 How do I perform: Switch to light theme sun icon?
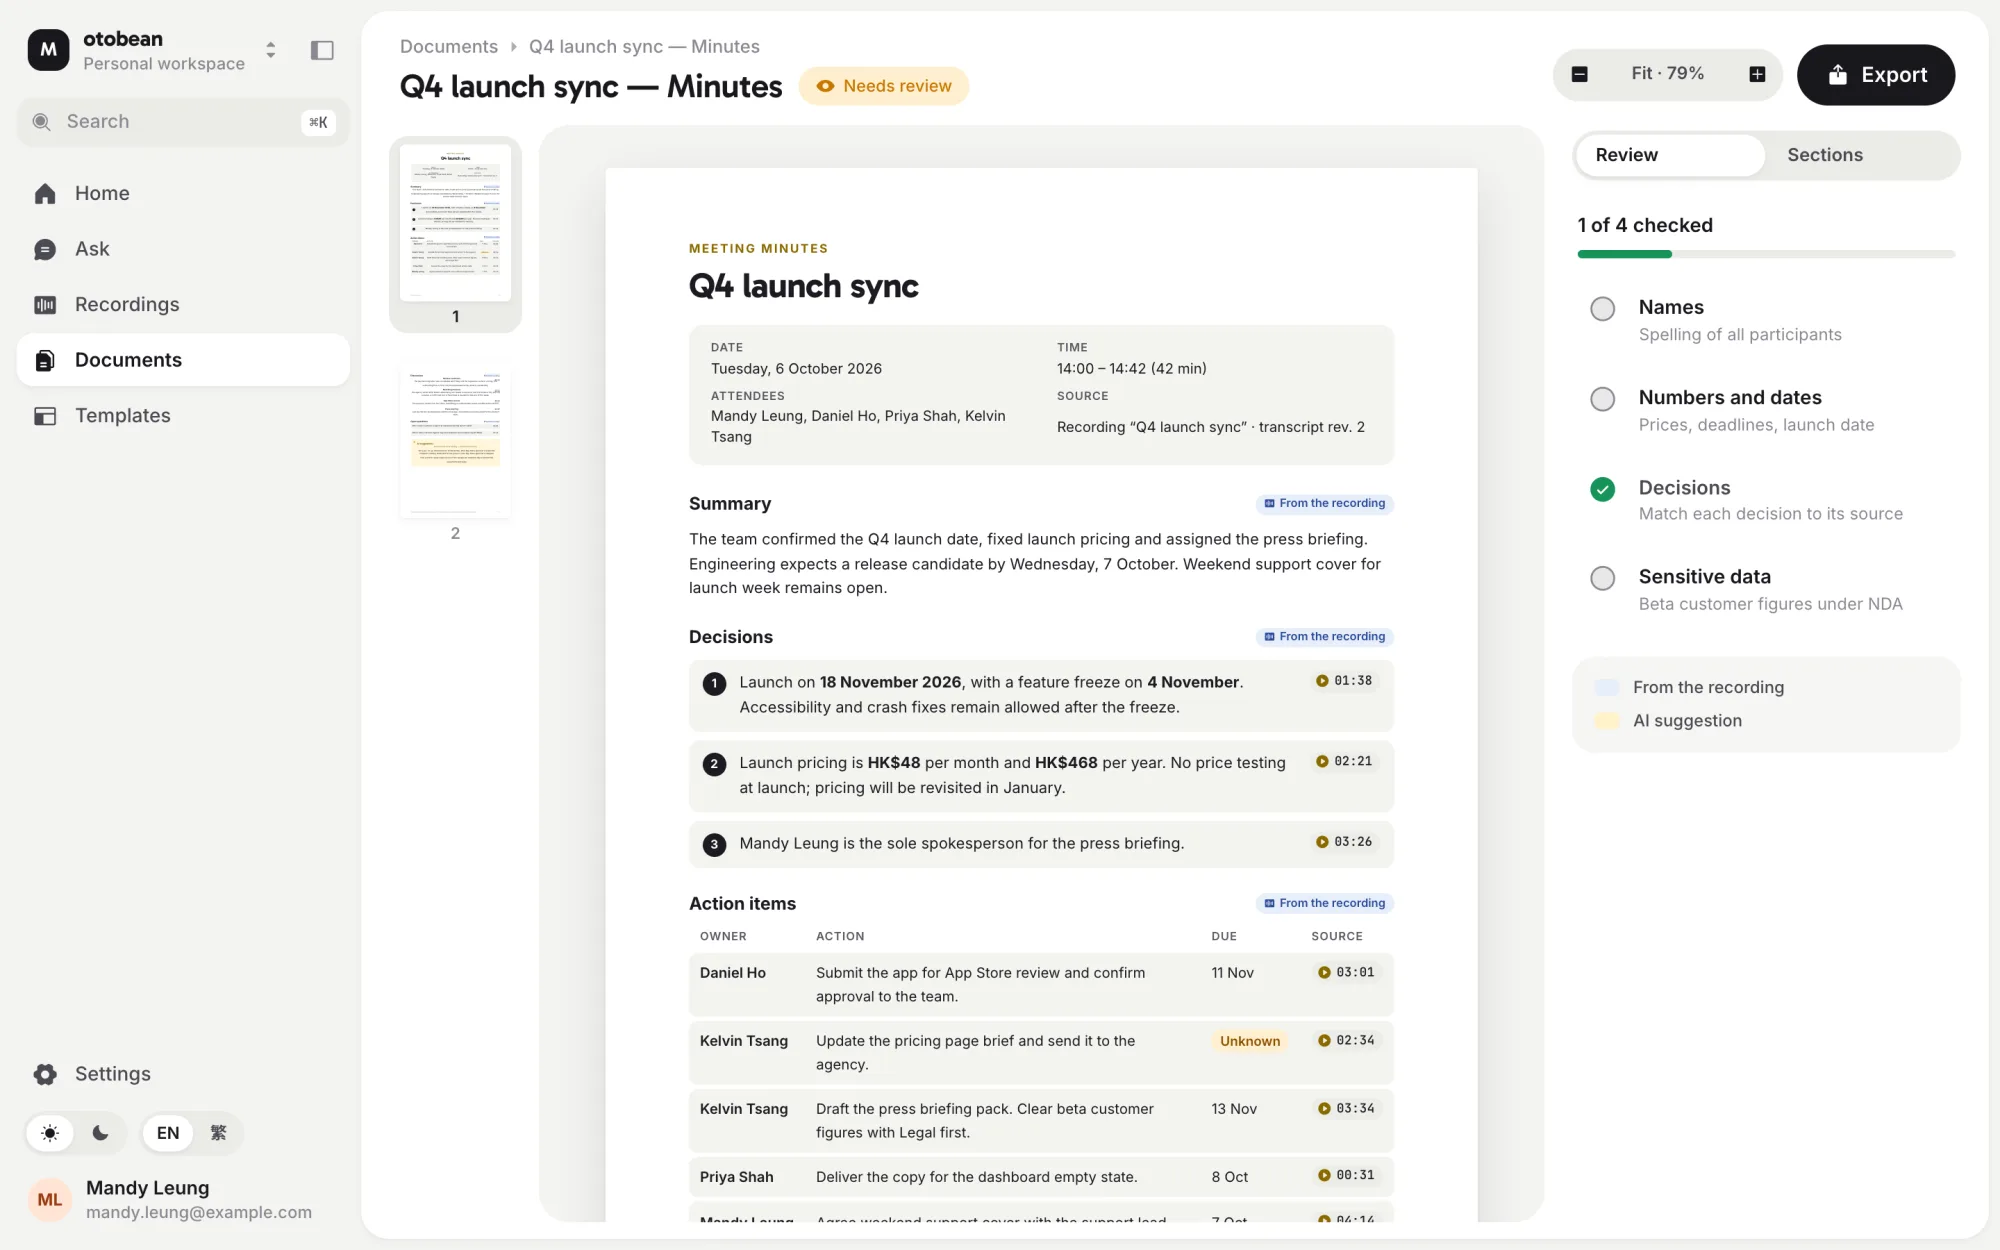(50, 1133)
